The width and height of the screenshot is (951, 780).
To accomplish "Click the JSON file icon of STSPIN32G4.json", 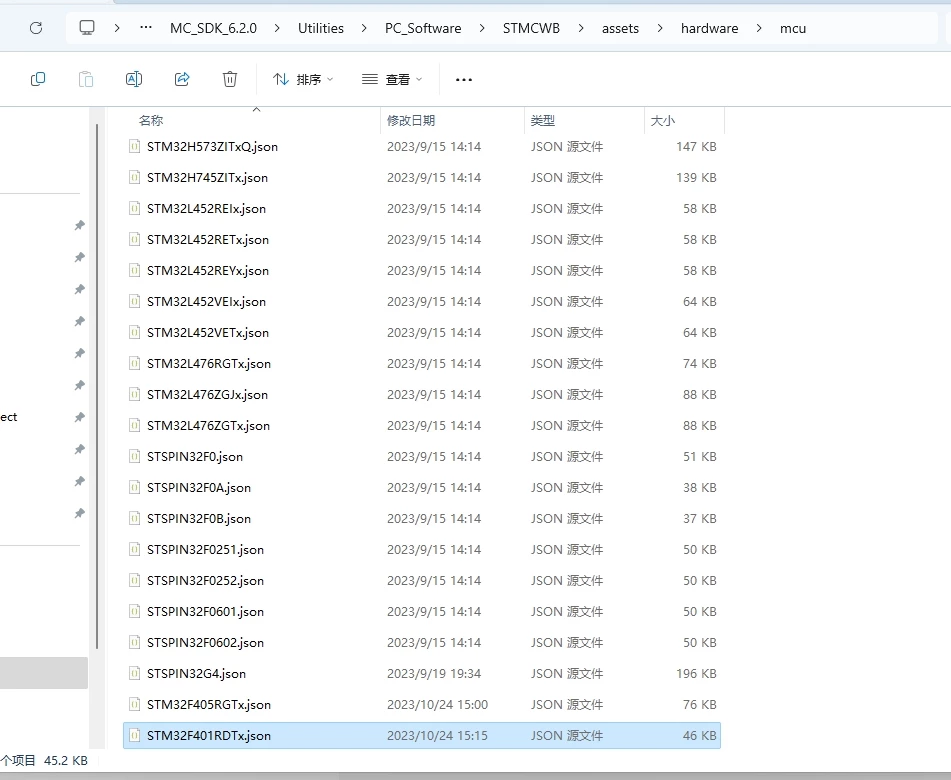I will [135, 673].
